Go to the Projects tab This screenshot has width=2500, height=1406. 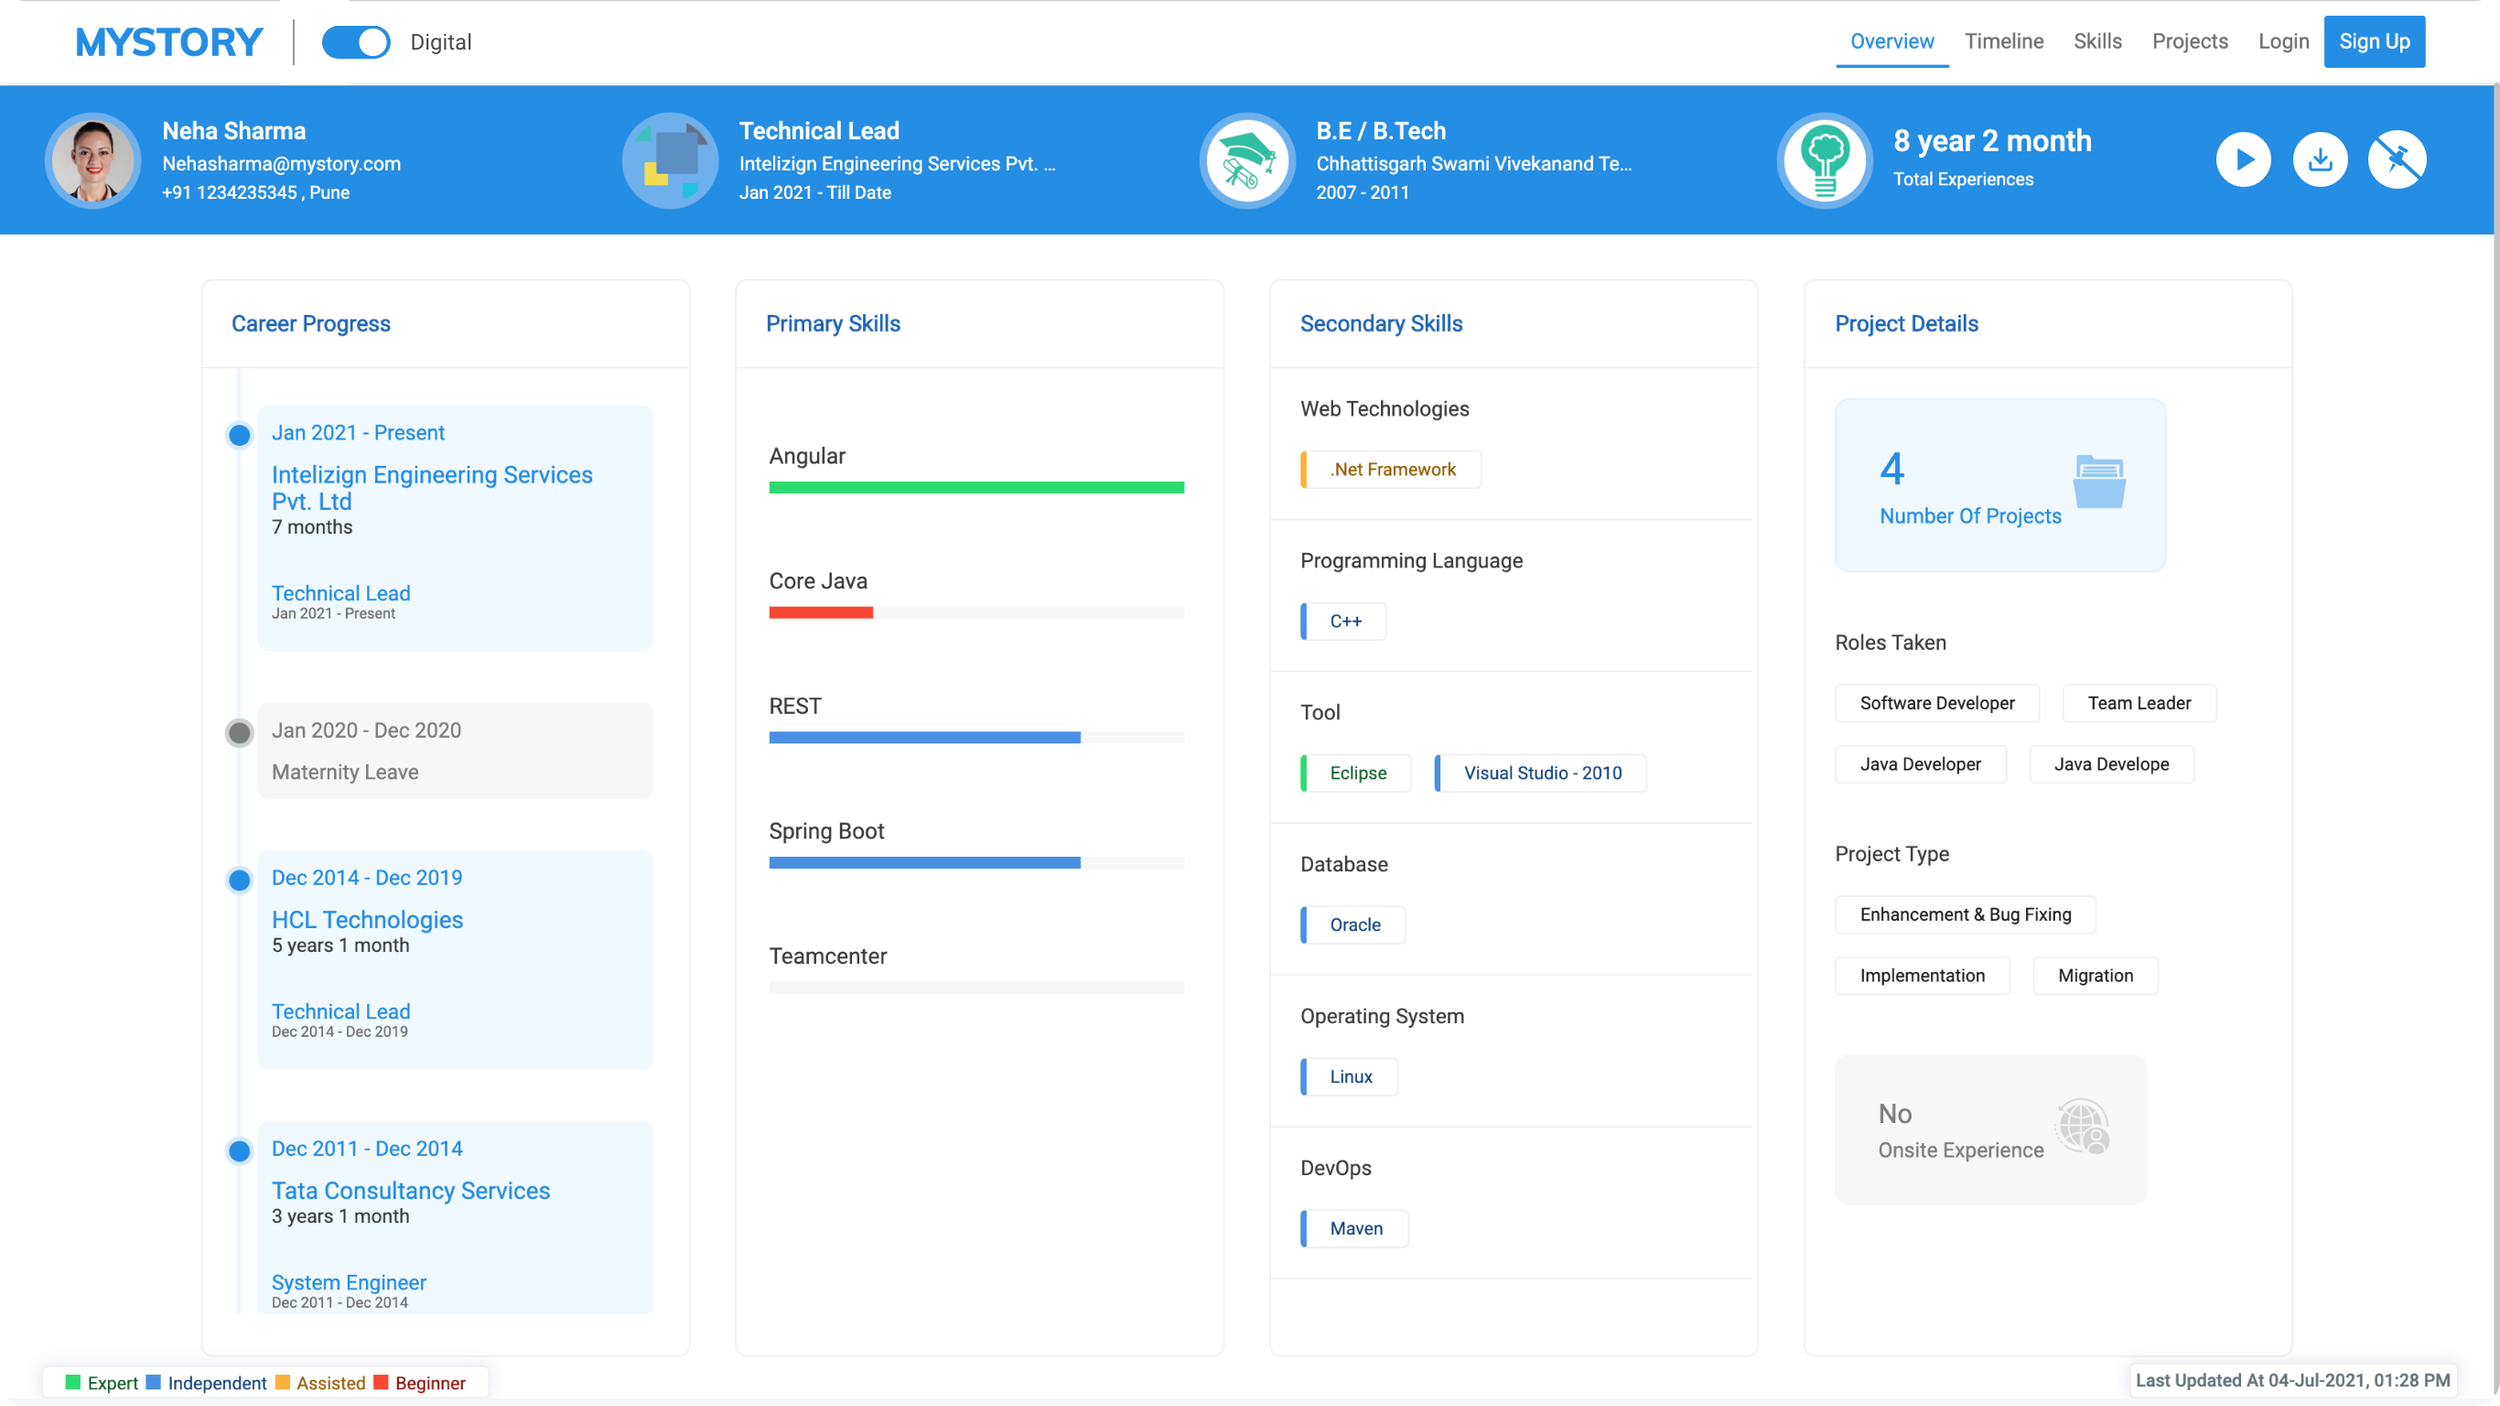[x=2189, y=42]
